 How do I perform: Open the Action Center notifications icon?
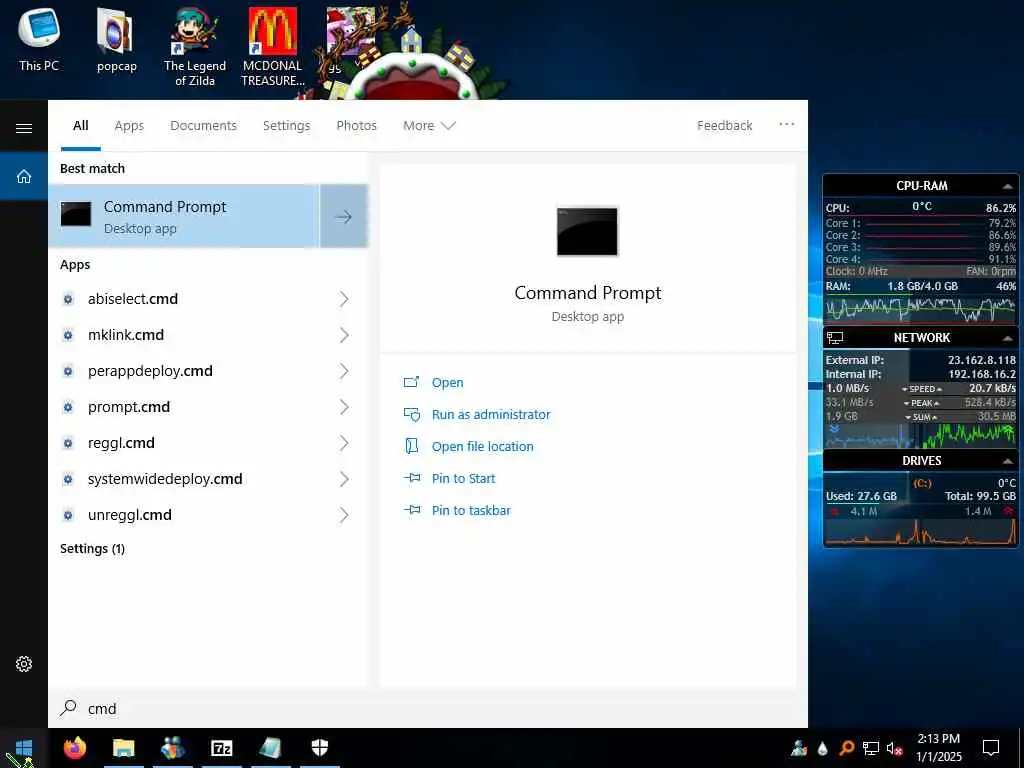click(x=991, y=748)
